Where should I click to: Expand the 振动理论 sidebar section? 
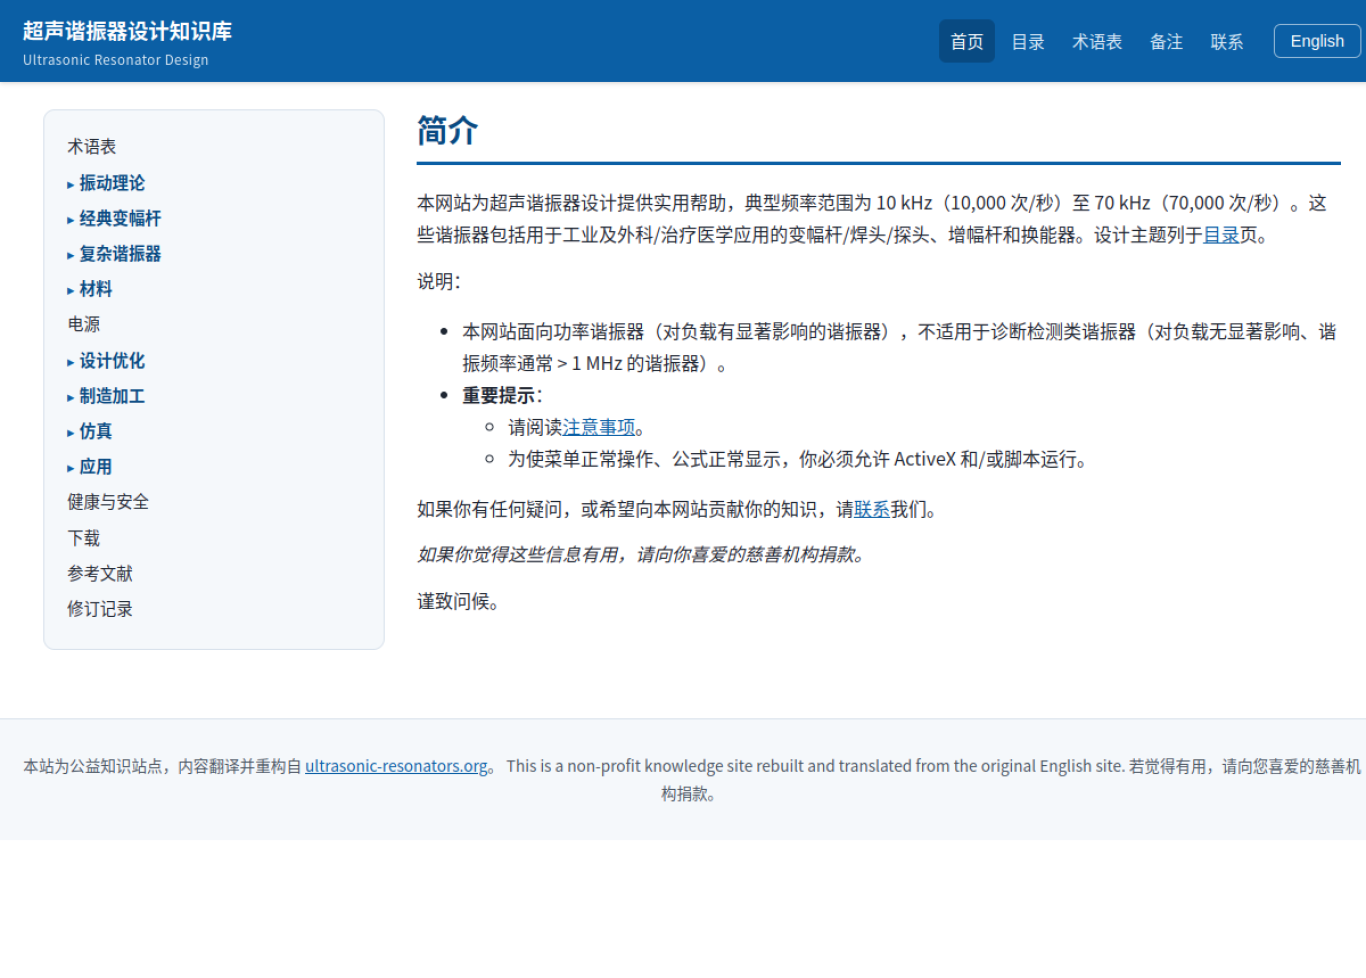(x=106, y=183)
